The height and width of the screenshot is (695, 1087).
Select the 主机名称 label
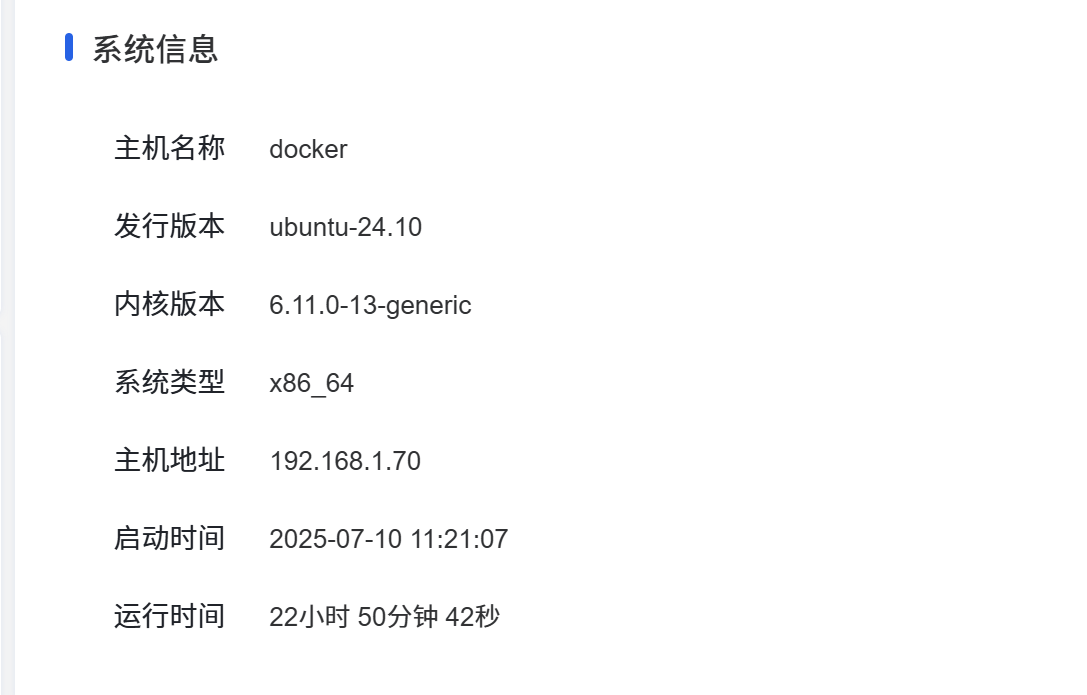pyautogui.click(x=170, y=148)
